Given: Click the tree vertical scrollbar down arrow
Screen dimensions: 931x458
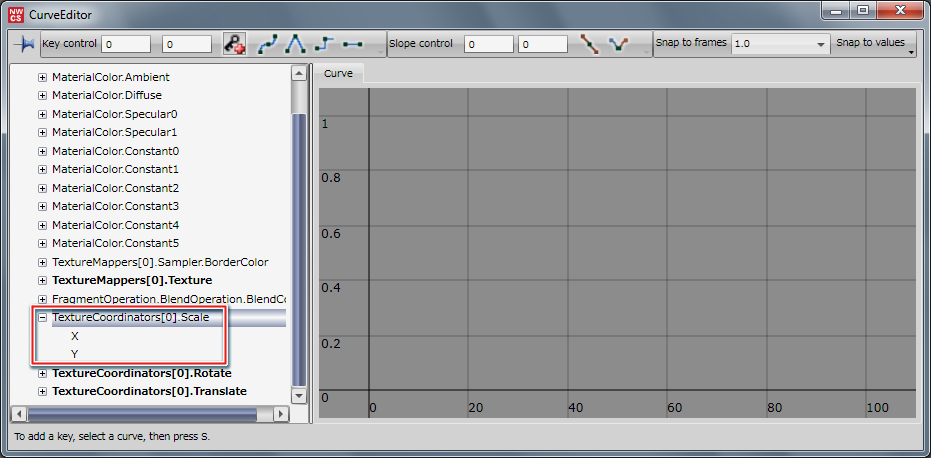Looking at the screenshot, I should (x=298, y=396).
